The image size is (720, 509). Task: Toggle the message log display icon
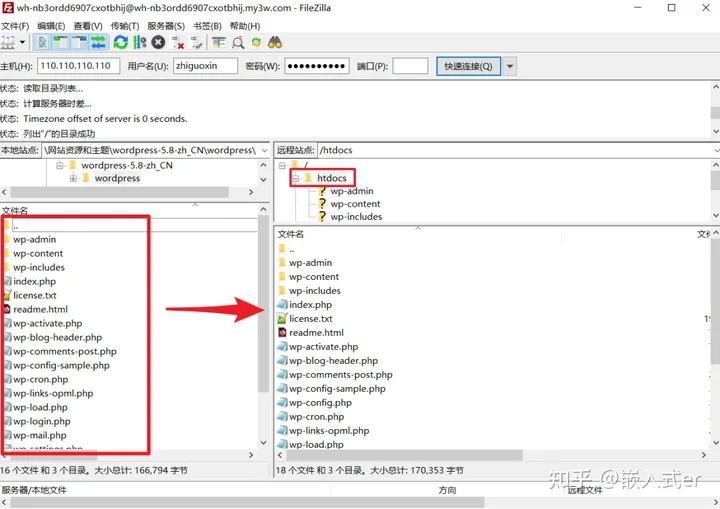coord(43,42)
